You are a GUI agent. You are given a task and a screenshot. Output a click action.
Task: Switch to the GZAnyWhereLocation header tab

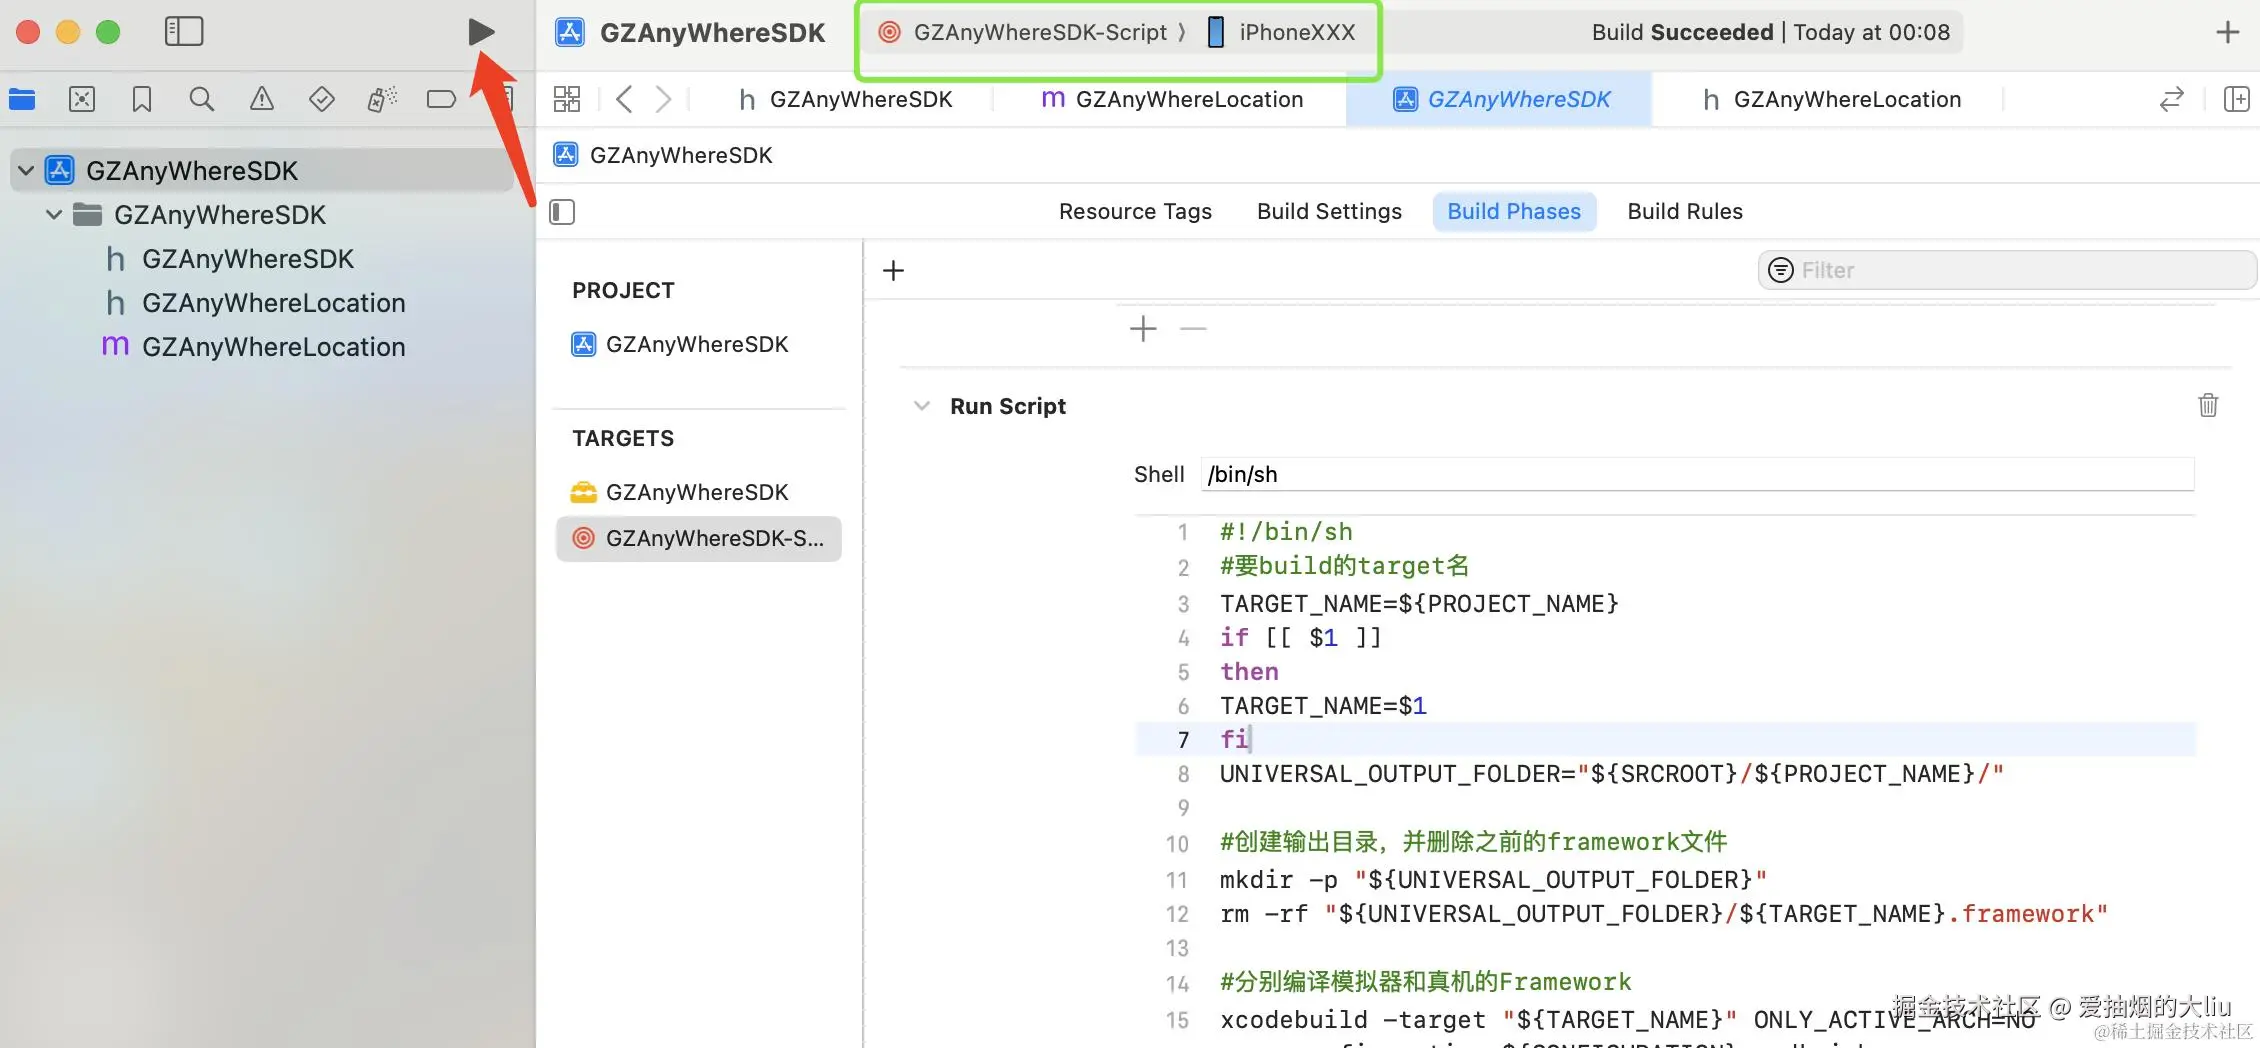[1832, 99]
